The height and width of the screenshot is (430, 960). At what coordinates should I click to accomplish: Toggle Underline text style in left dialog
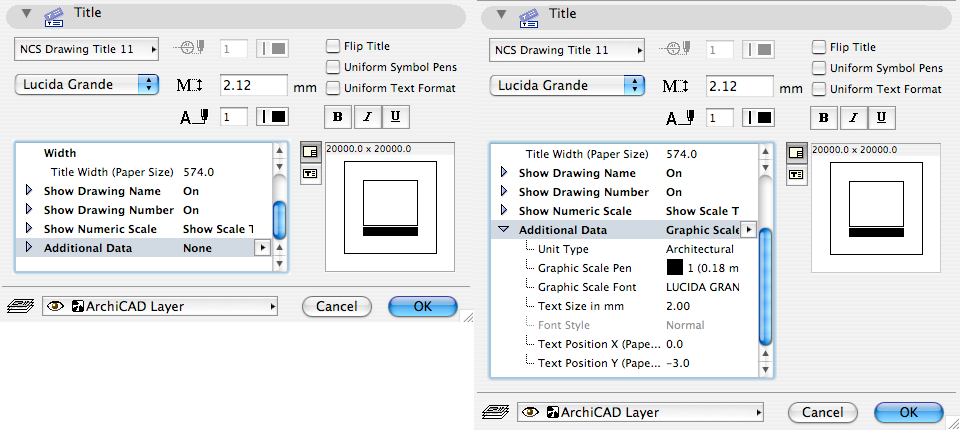click(x=396, y=116)
